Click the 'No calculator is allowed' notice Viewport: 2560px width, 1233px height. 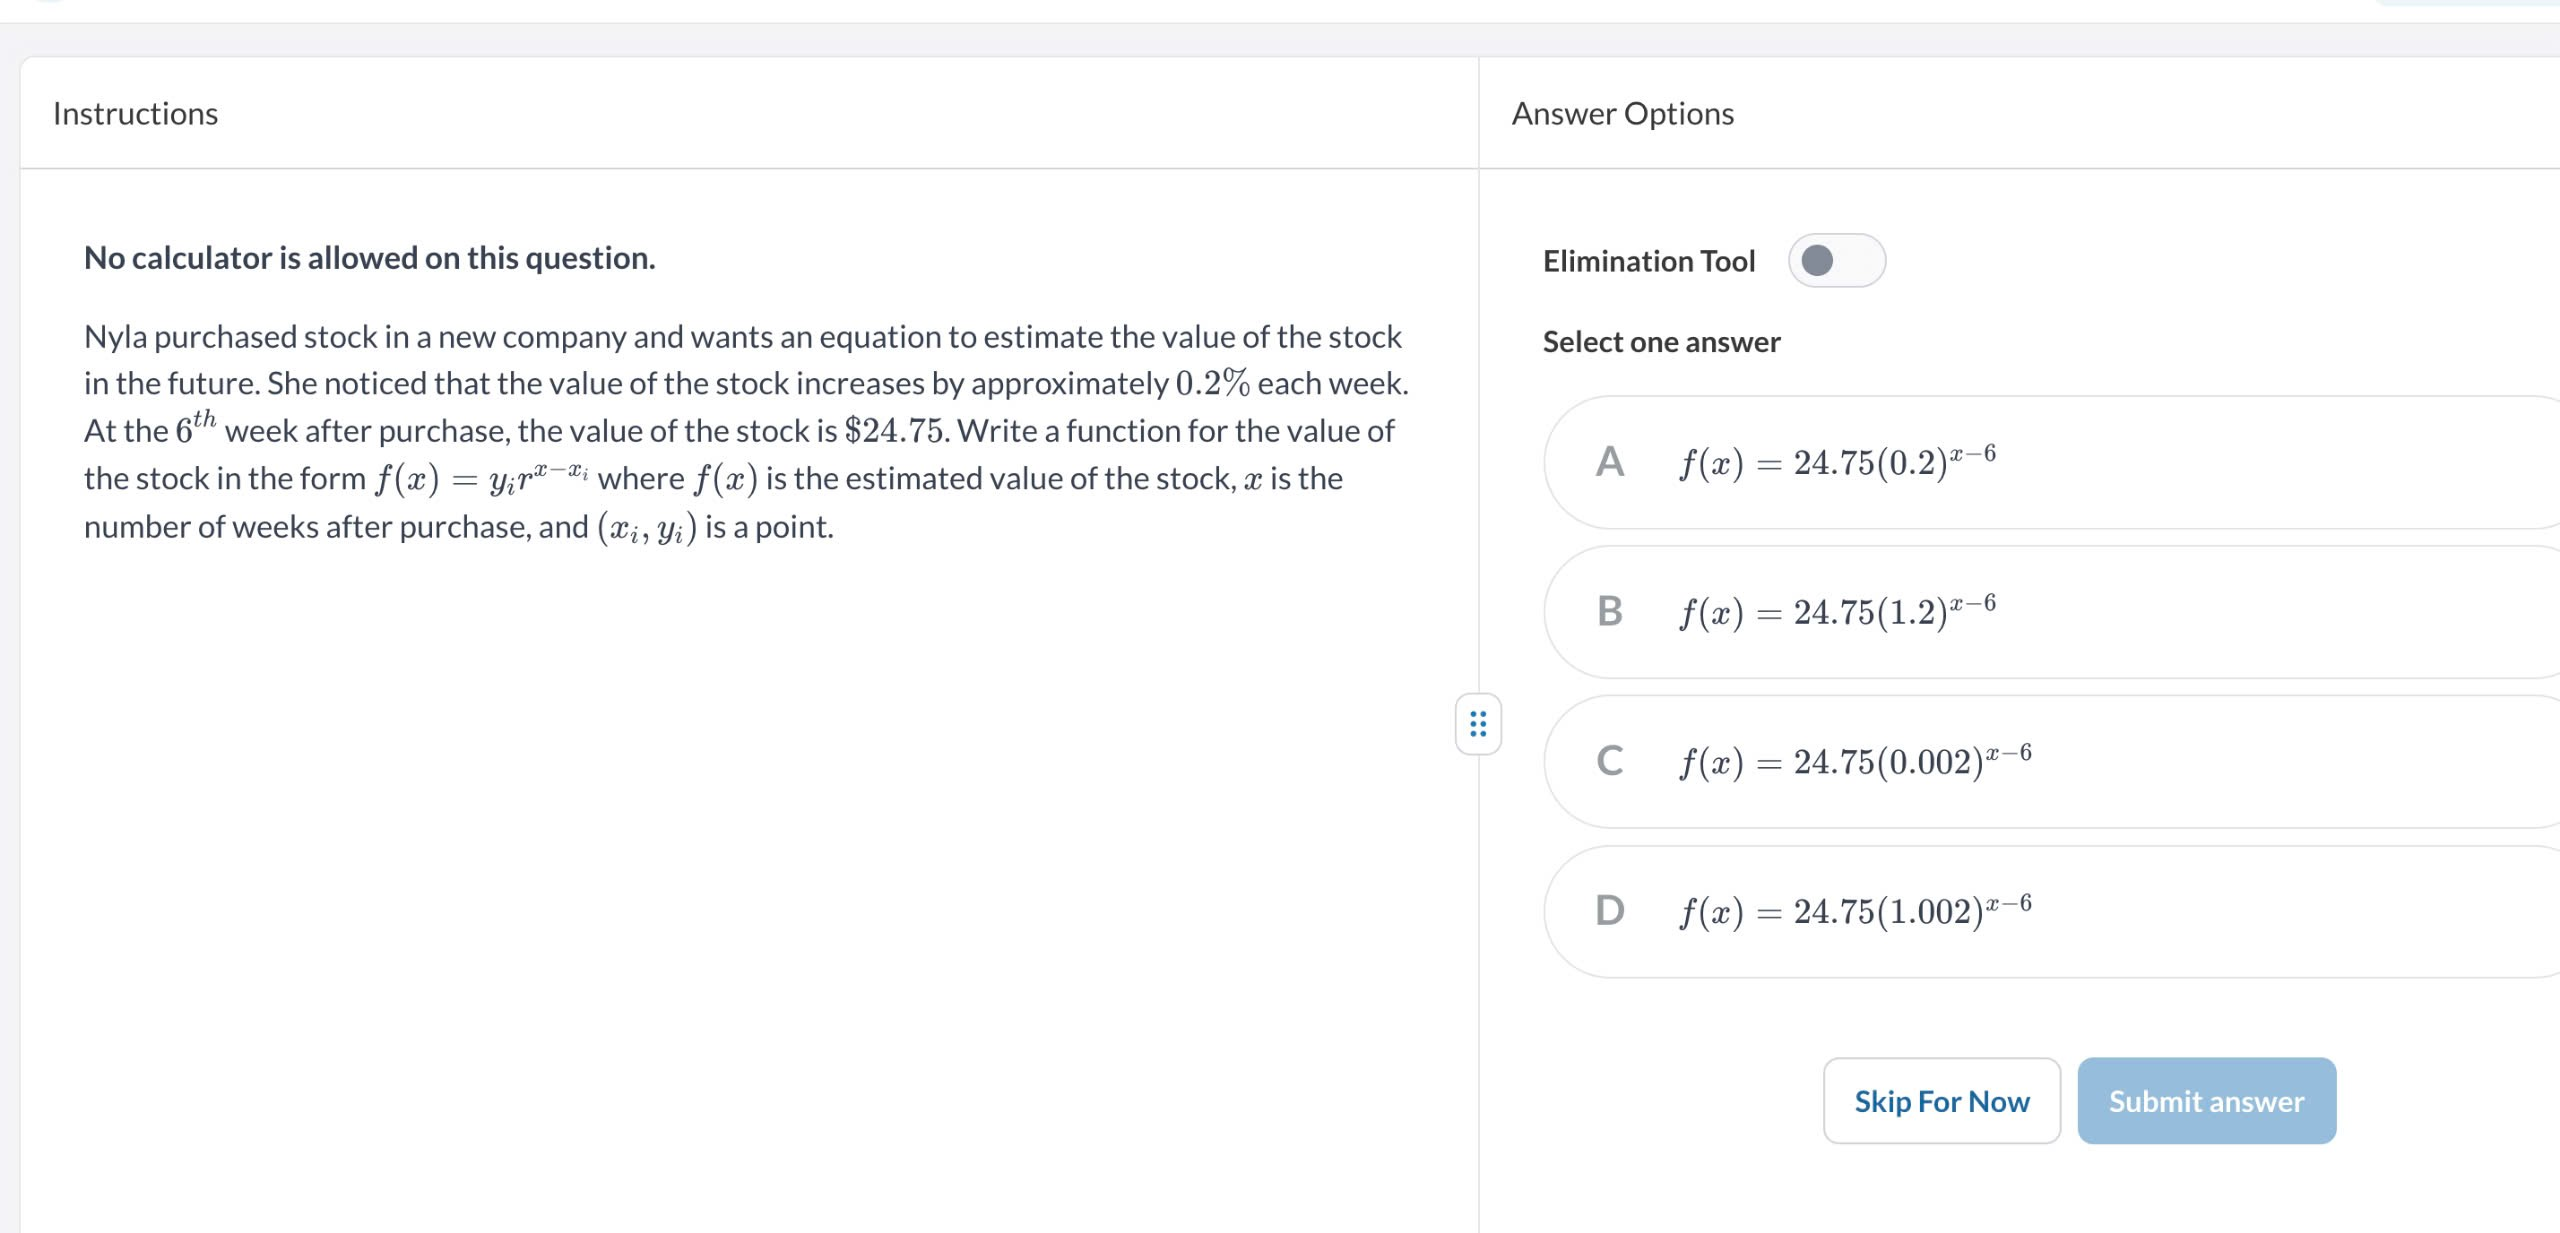point(370,258)
